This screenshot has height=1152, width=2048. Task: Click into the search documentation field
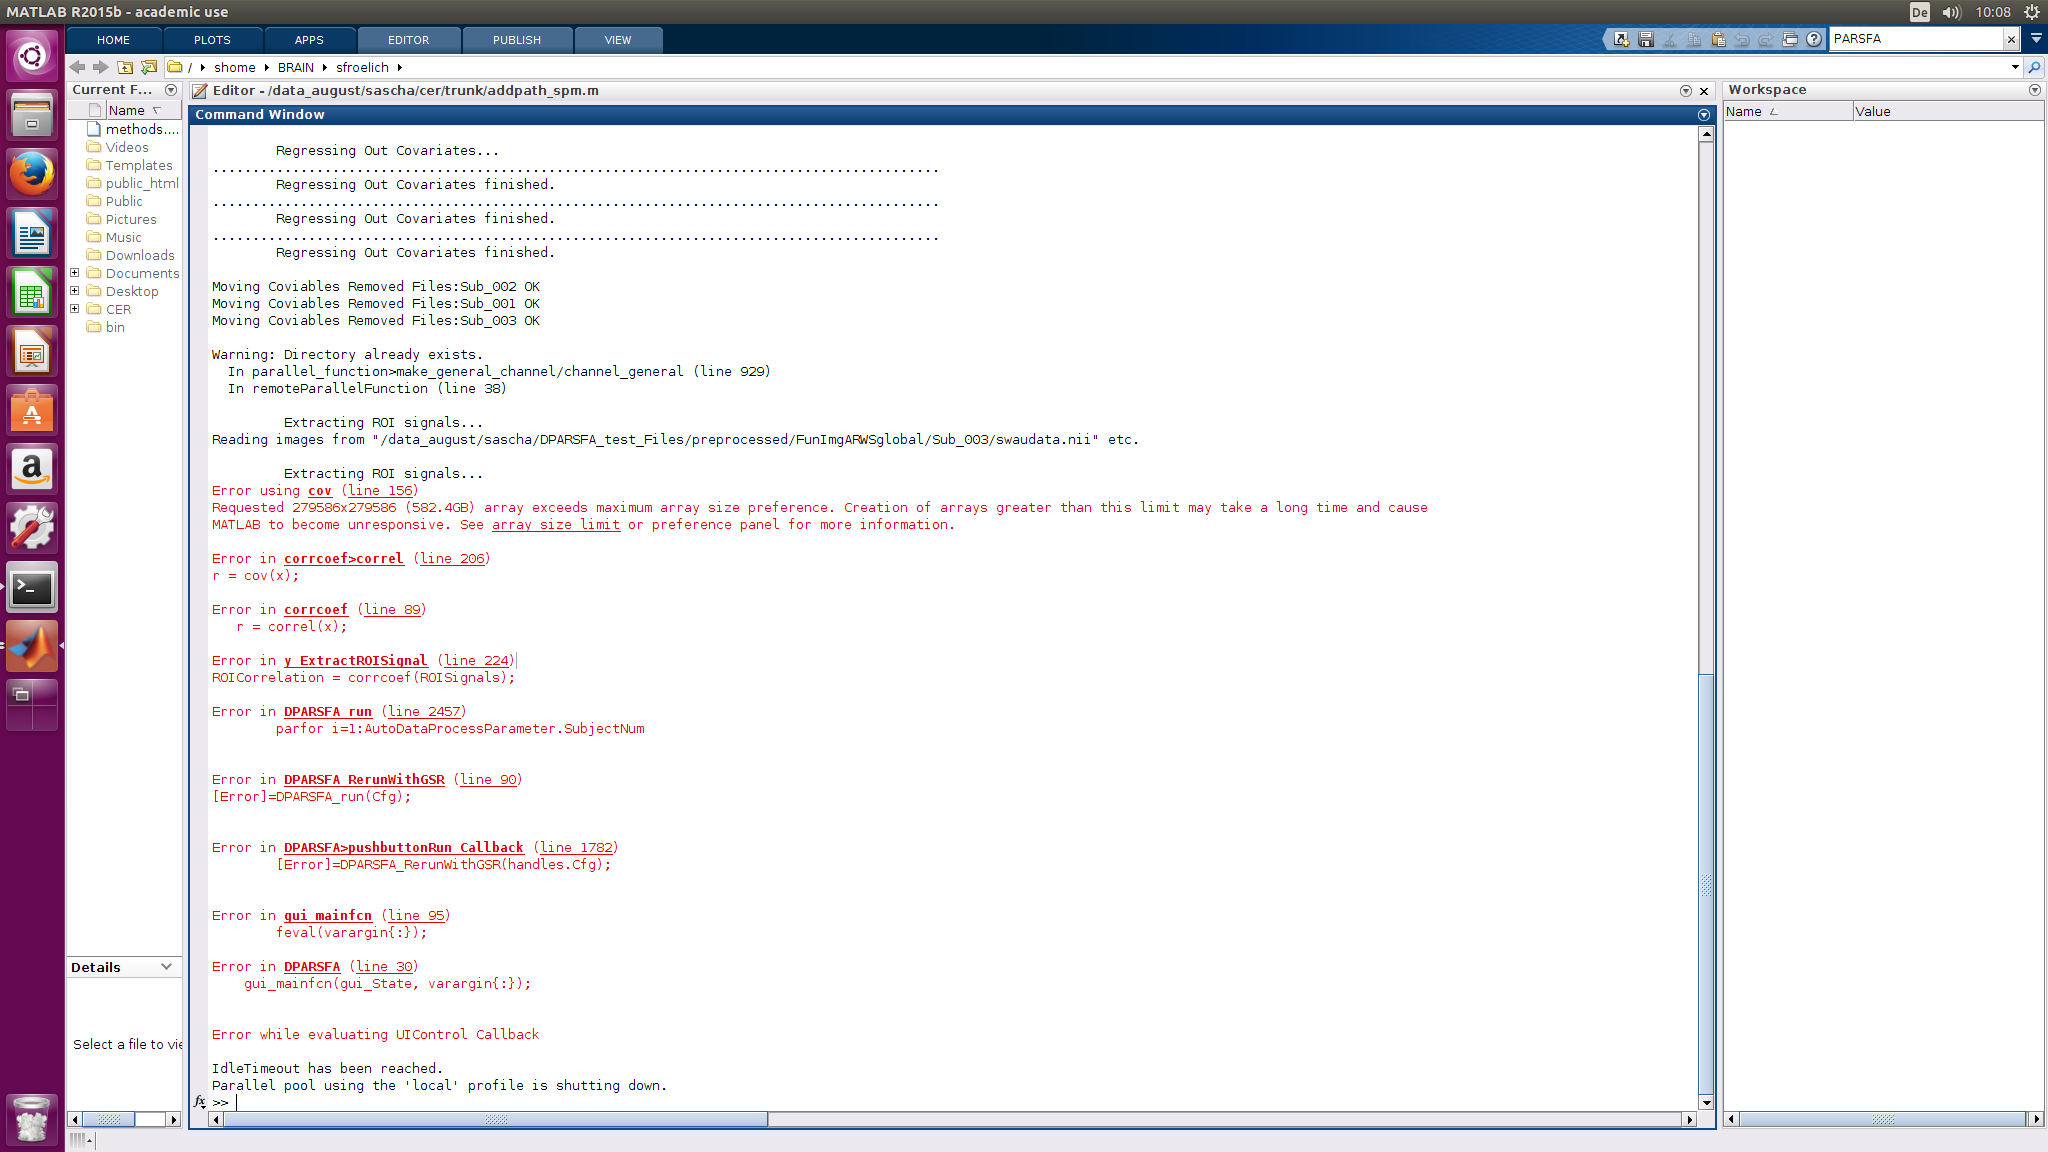[x=1916, y=39]
